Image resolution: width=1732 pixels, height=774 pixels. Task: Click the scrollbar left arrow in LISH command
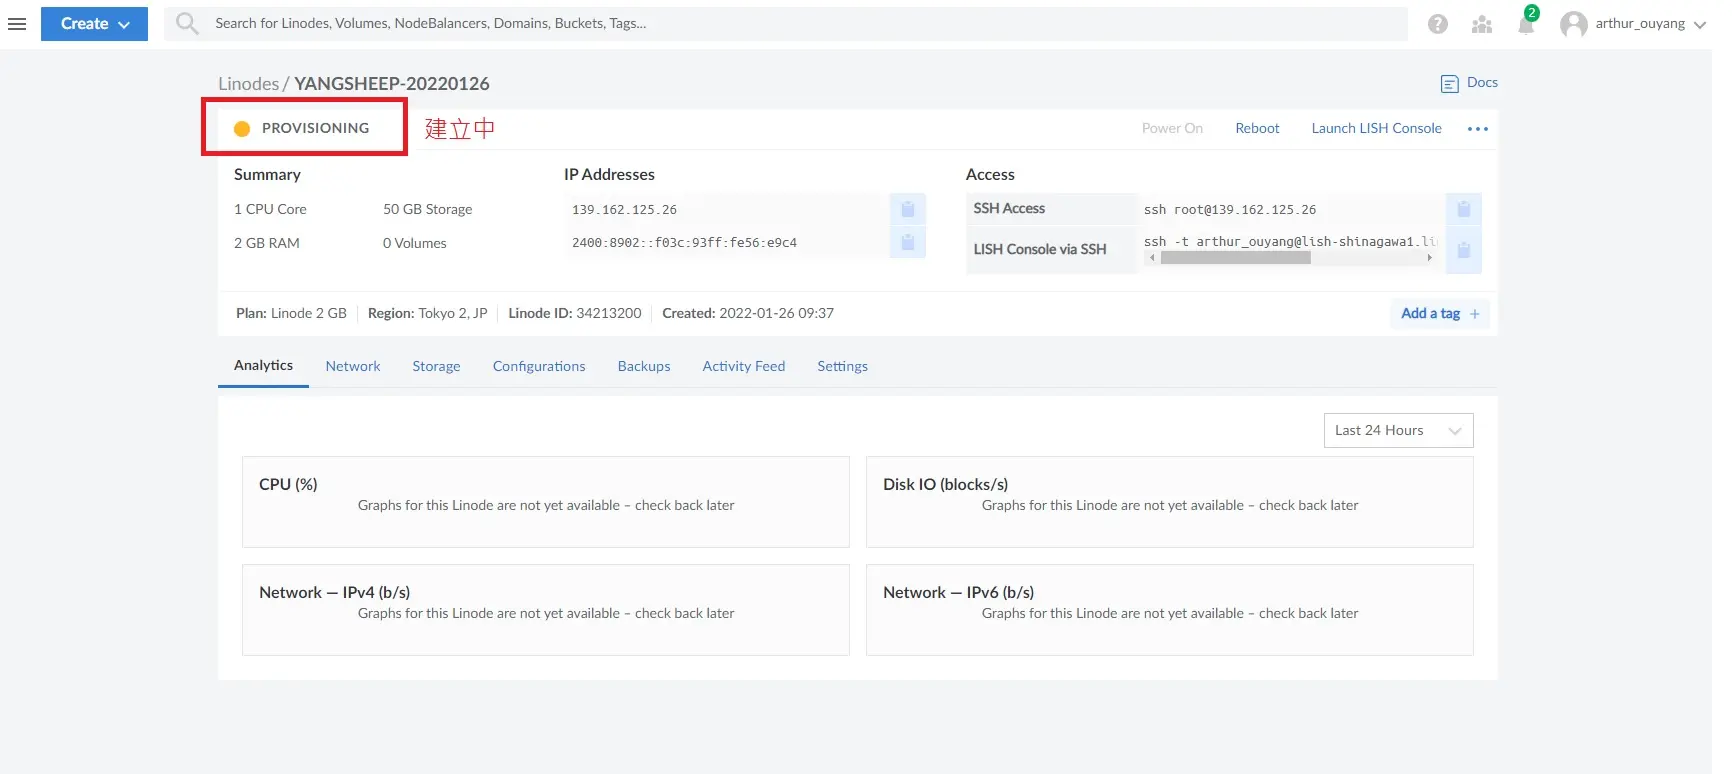[x=1152, y=258]
